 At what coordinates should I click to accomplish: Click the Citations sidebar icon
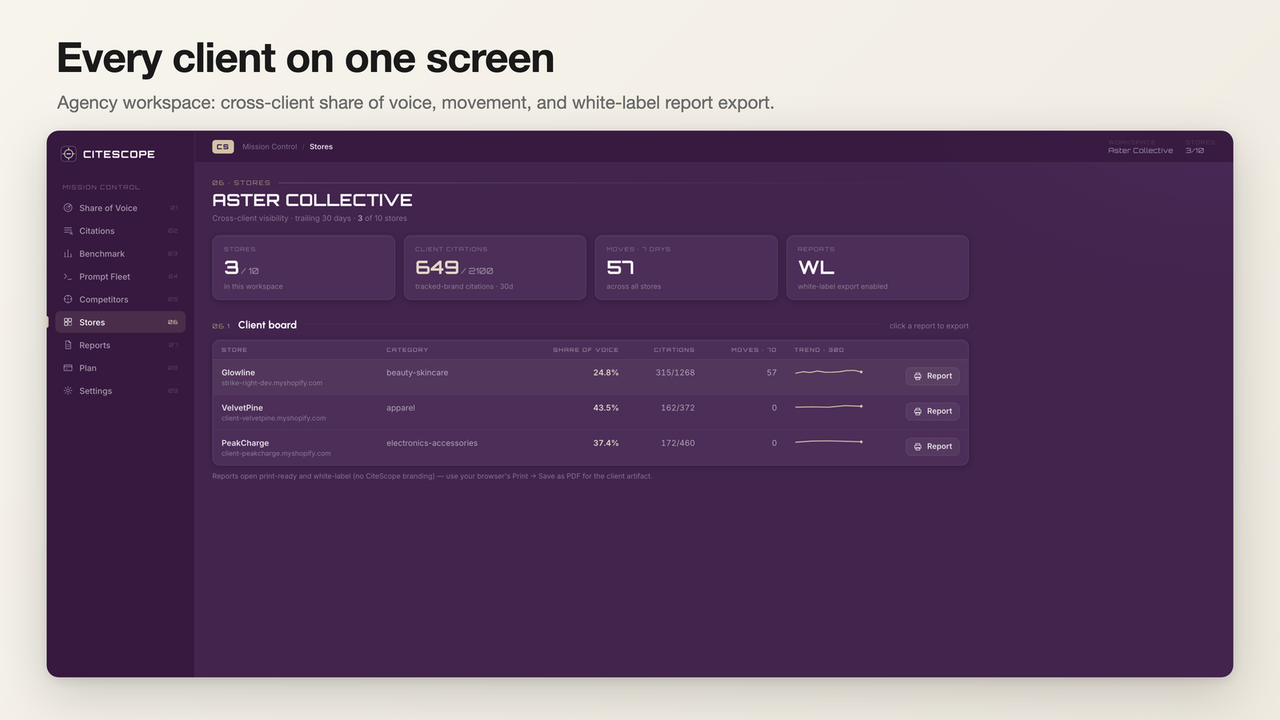68,231
